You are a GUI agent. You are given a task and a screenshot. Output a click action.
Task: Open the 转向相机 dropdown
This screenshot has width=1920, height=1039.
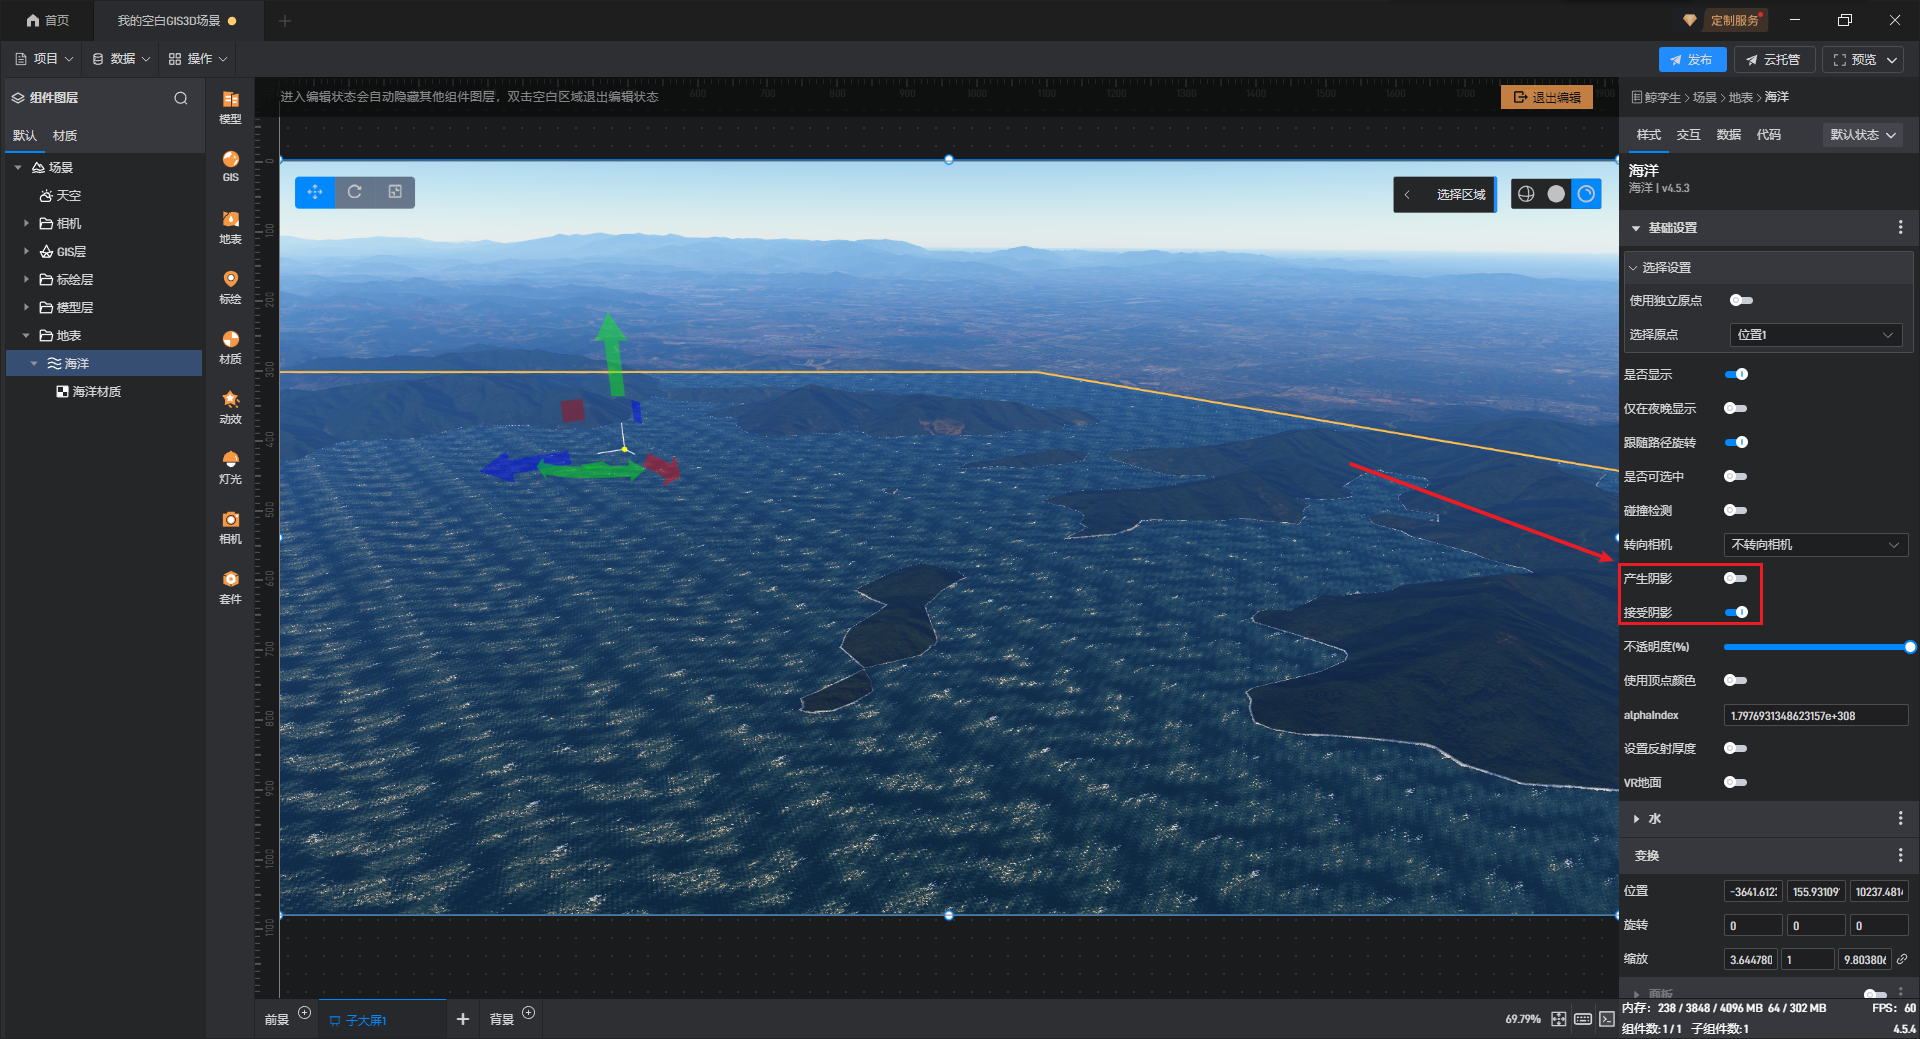[1815, 545]
